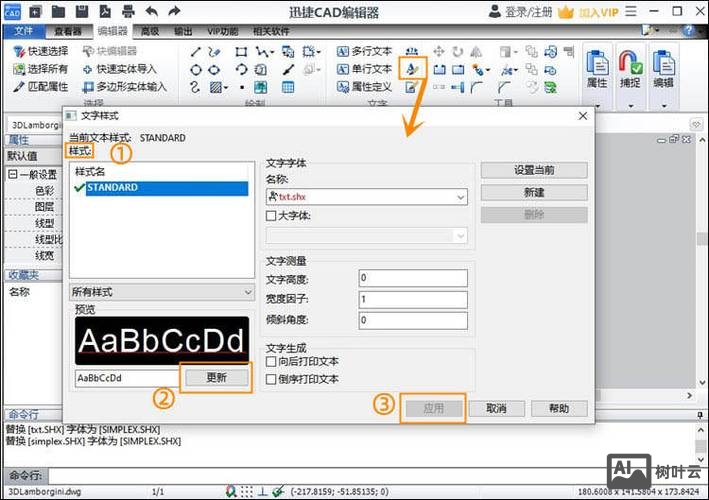Screen dimensions: 709x500
Task: Expand the Snap (捕捉) button dropdown arrow
Action: point(630,106)
